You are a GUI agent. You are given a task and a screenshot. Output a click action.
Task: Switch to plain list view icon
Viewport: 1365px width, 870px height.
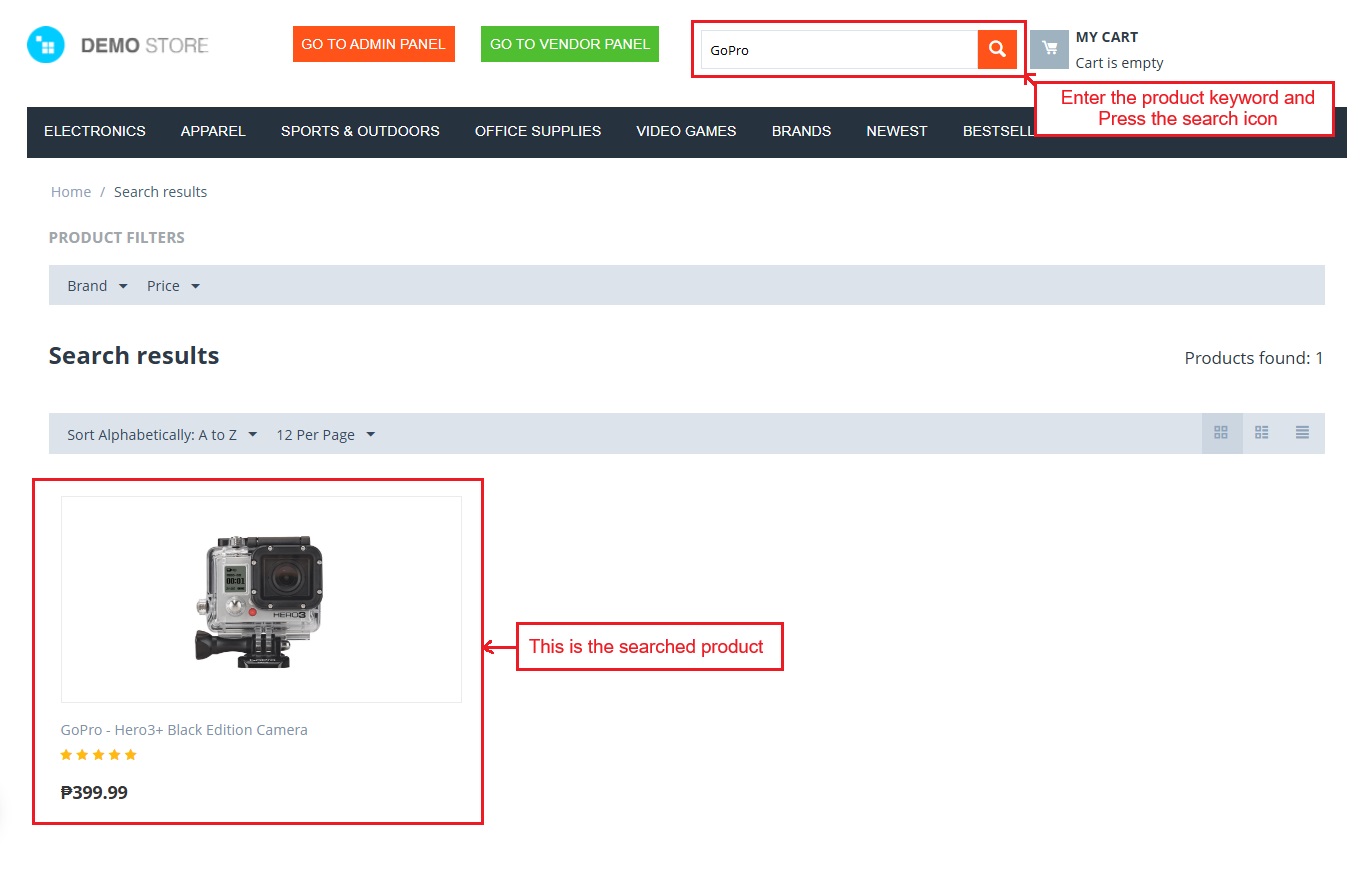pos(1302,433)
